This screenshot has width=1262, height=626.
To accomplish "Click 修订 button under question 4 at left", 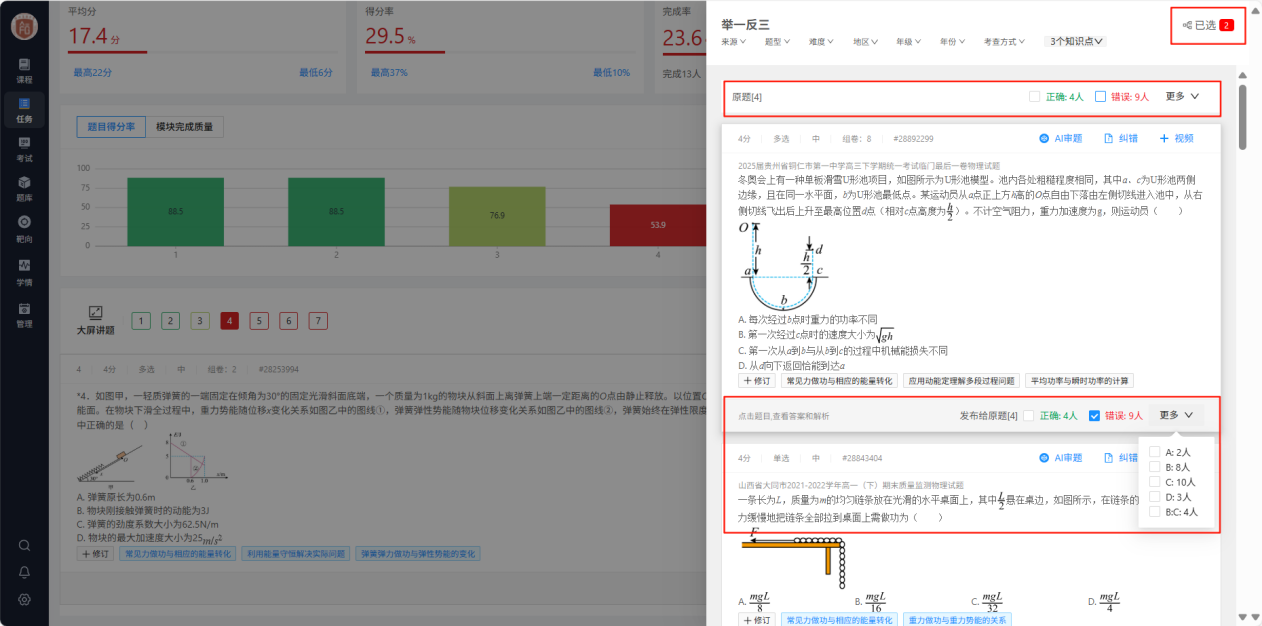I will (96, 553).
